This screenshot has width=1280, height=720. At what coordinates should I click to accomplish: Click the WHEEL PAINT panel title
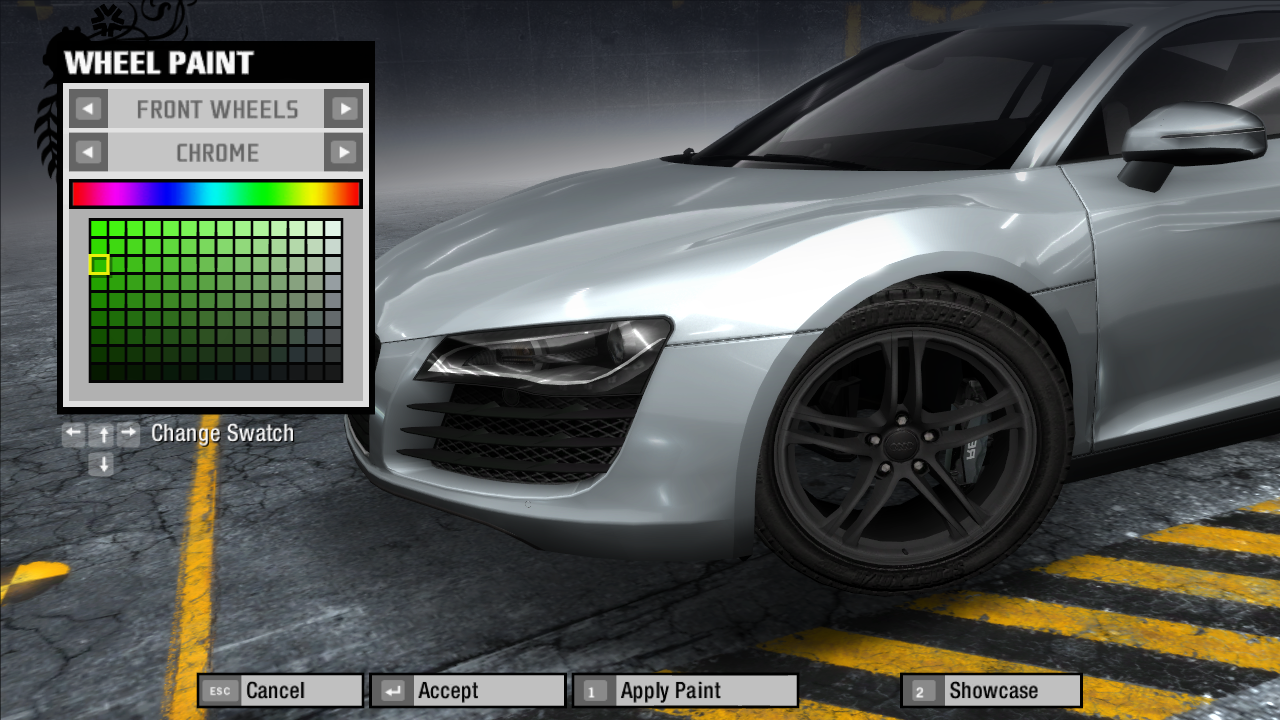pos(159,62)
